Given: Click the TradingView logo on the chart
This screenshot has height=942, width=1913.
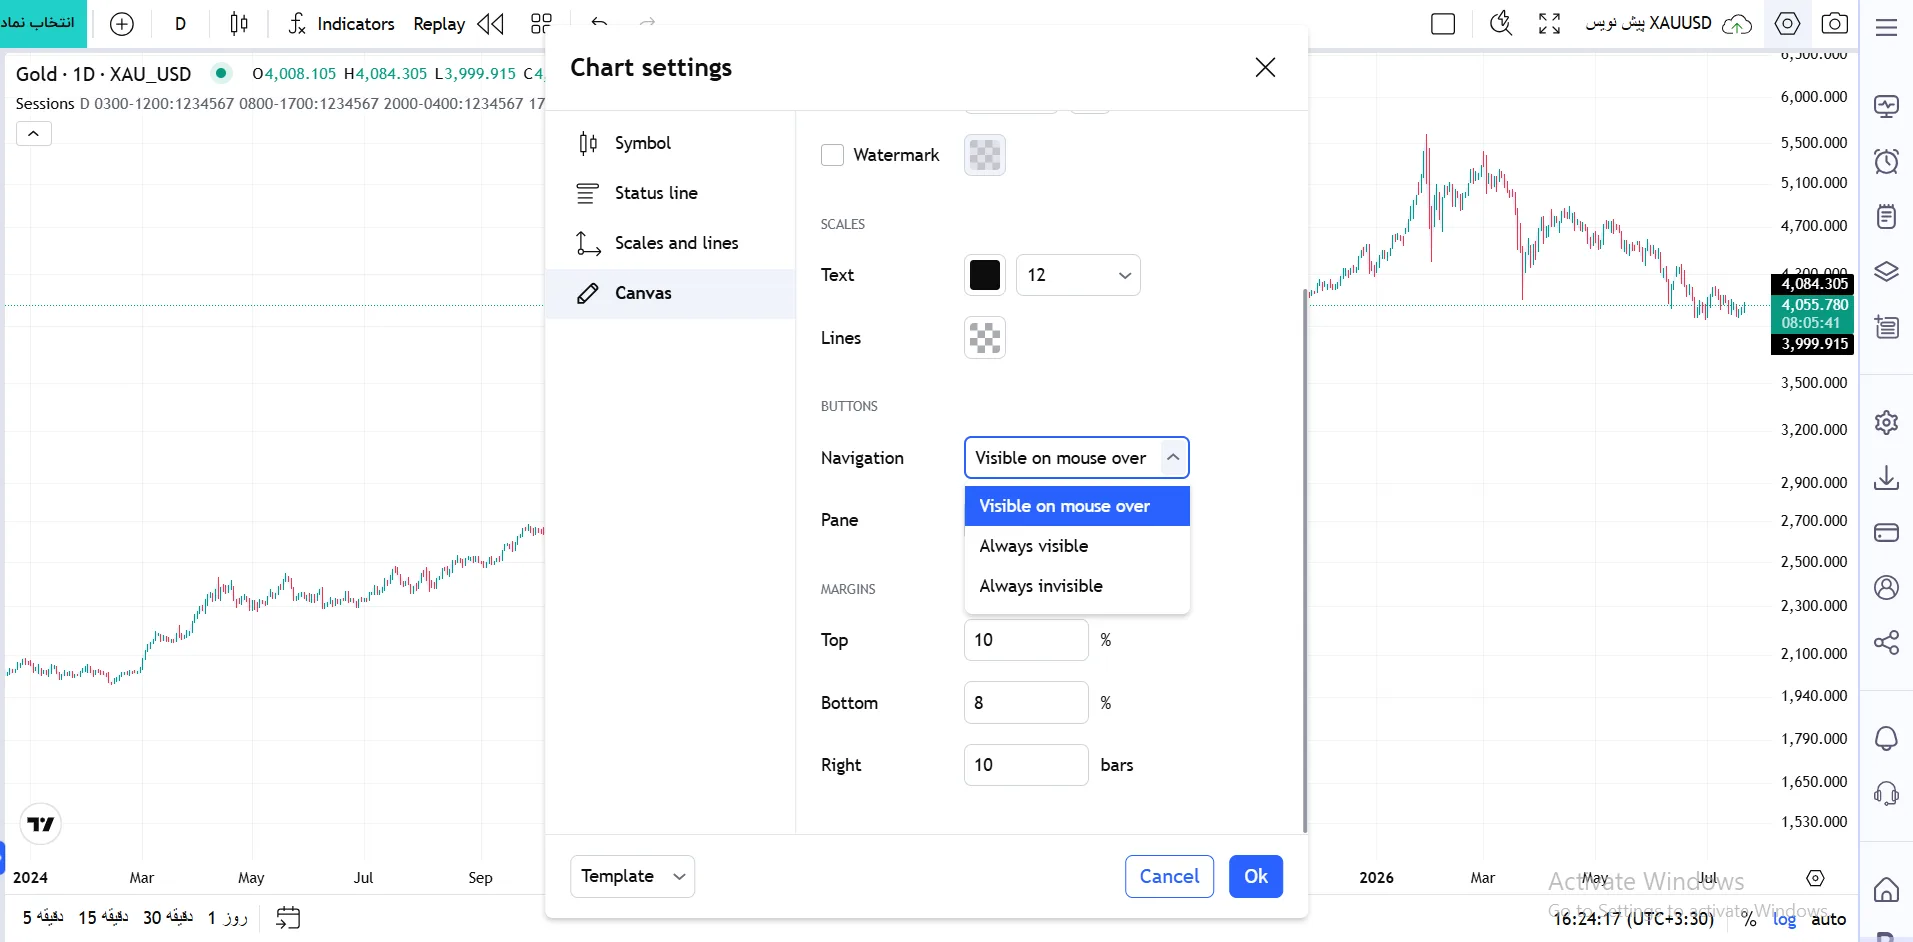Looking at the screenshot, I should tap(41, 824).
